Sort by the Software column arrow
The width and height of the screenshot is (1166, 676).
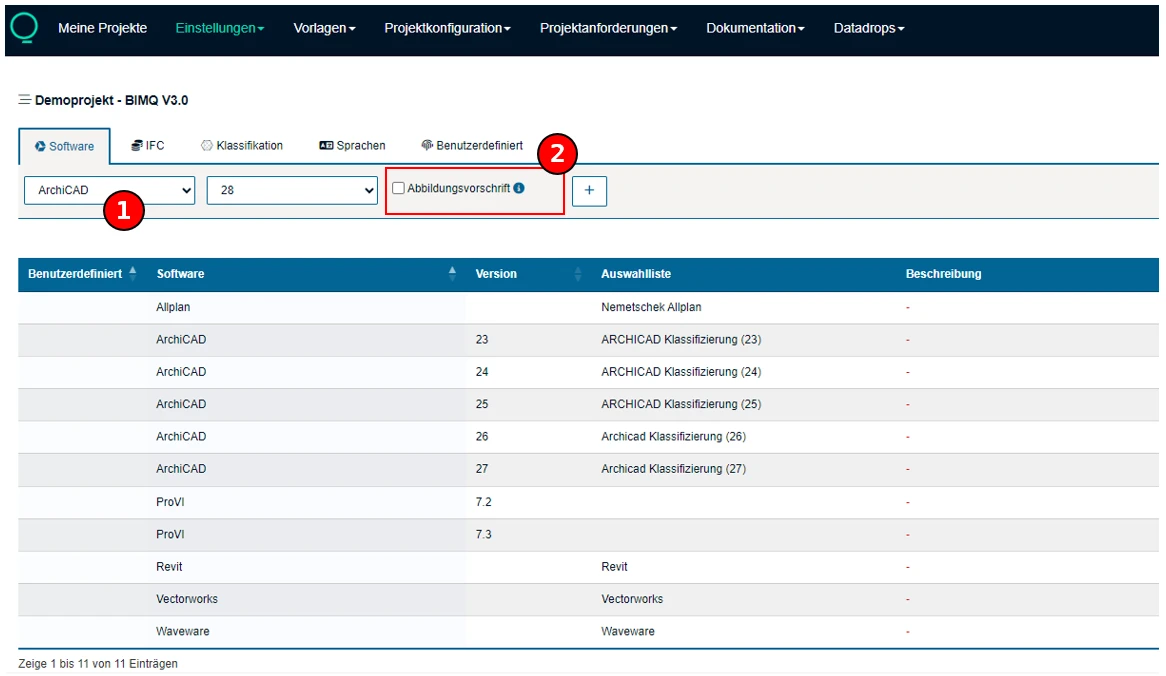tap(452, 273)
